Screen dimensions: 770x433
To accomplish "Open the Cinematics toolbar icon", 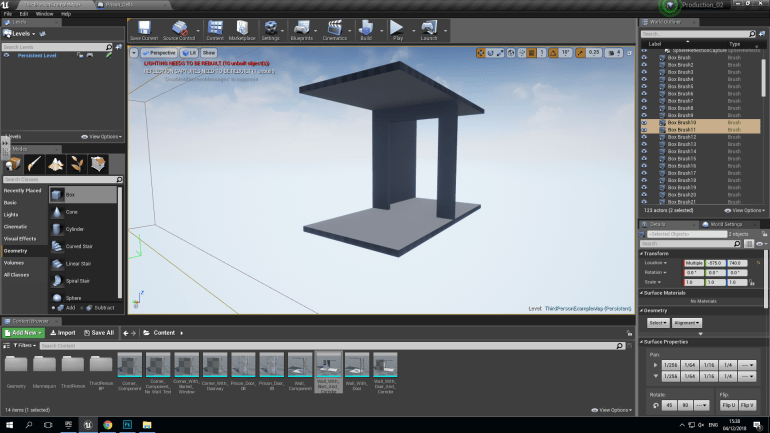I will tap(334, 30).
